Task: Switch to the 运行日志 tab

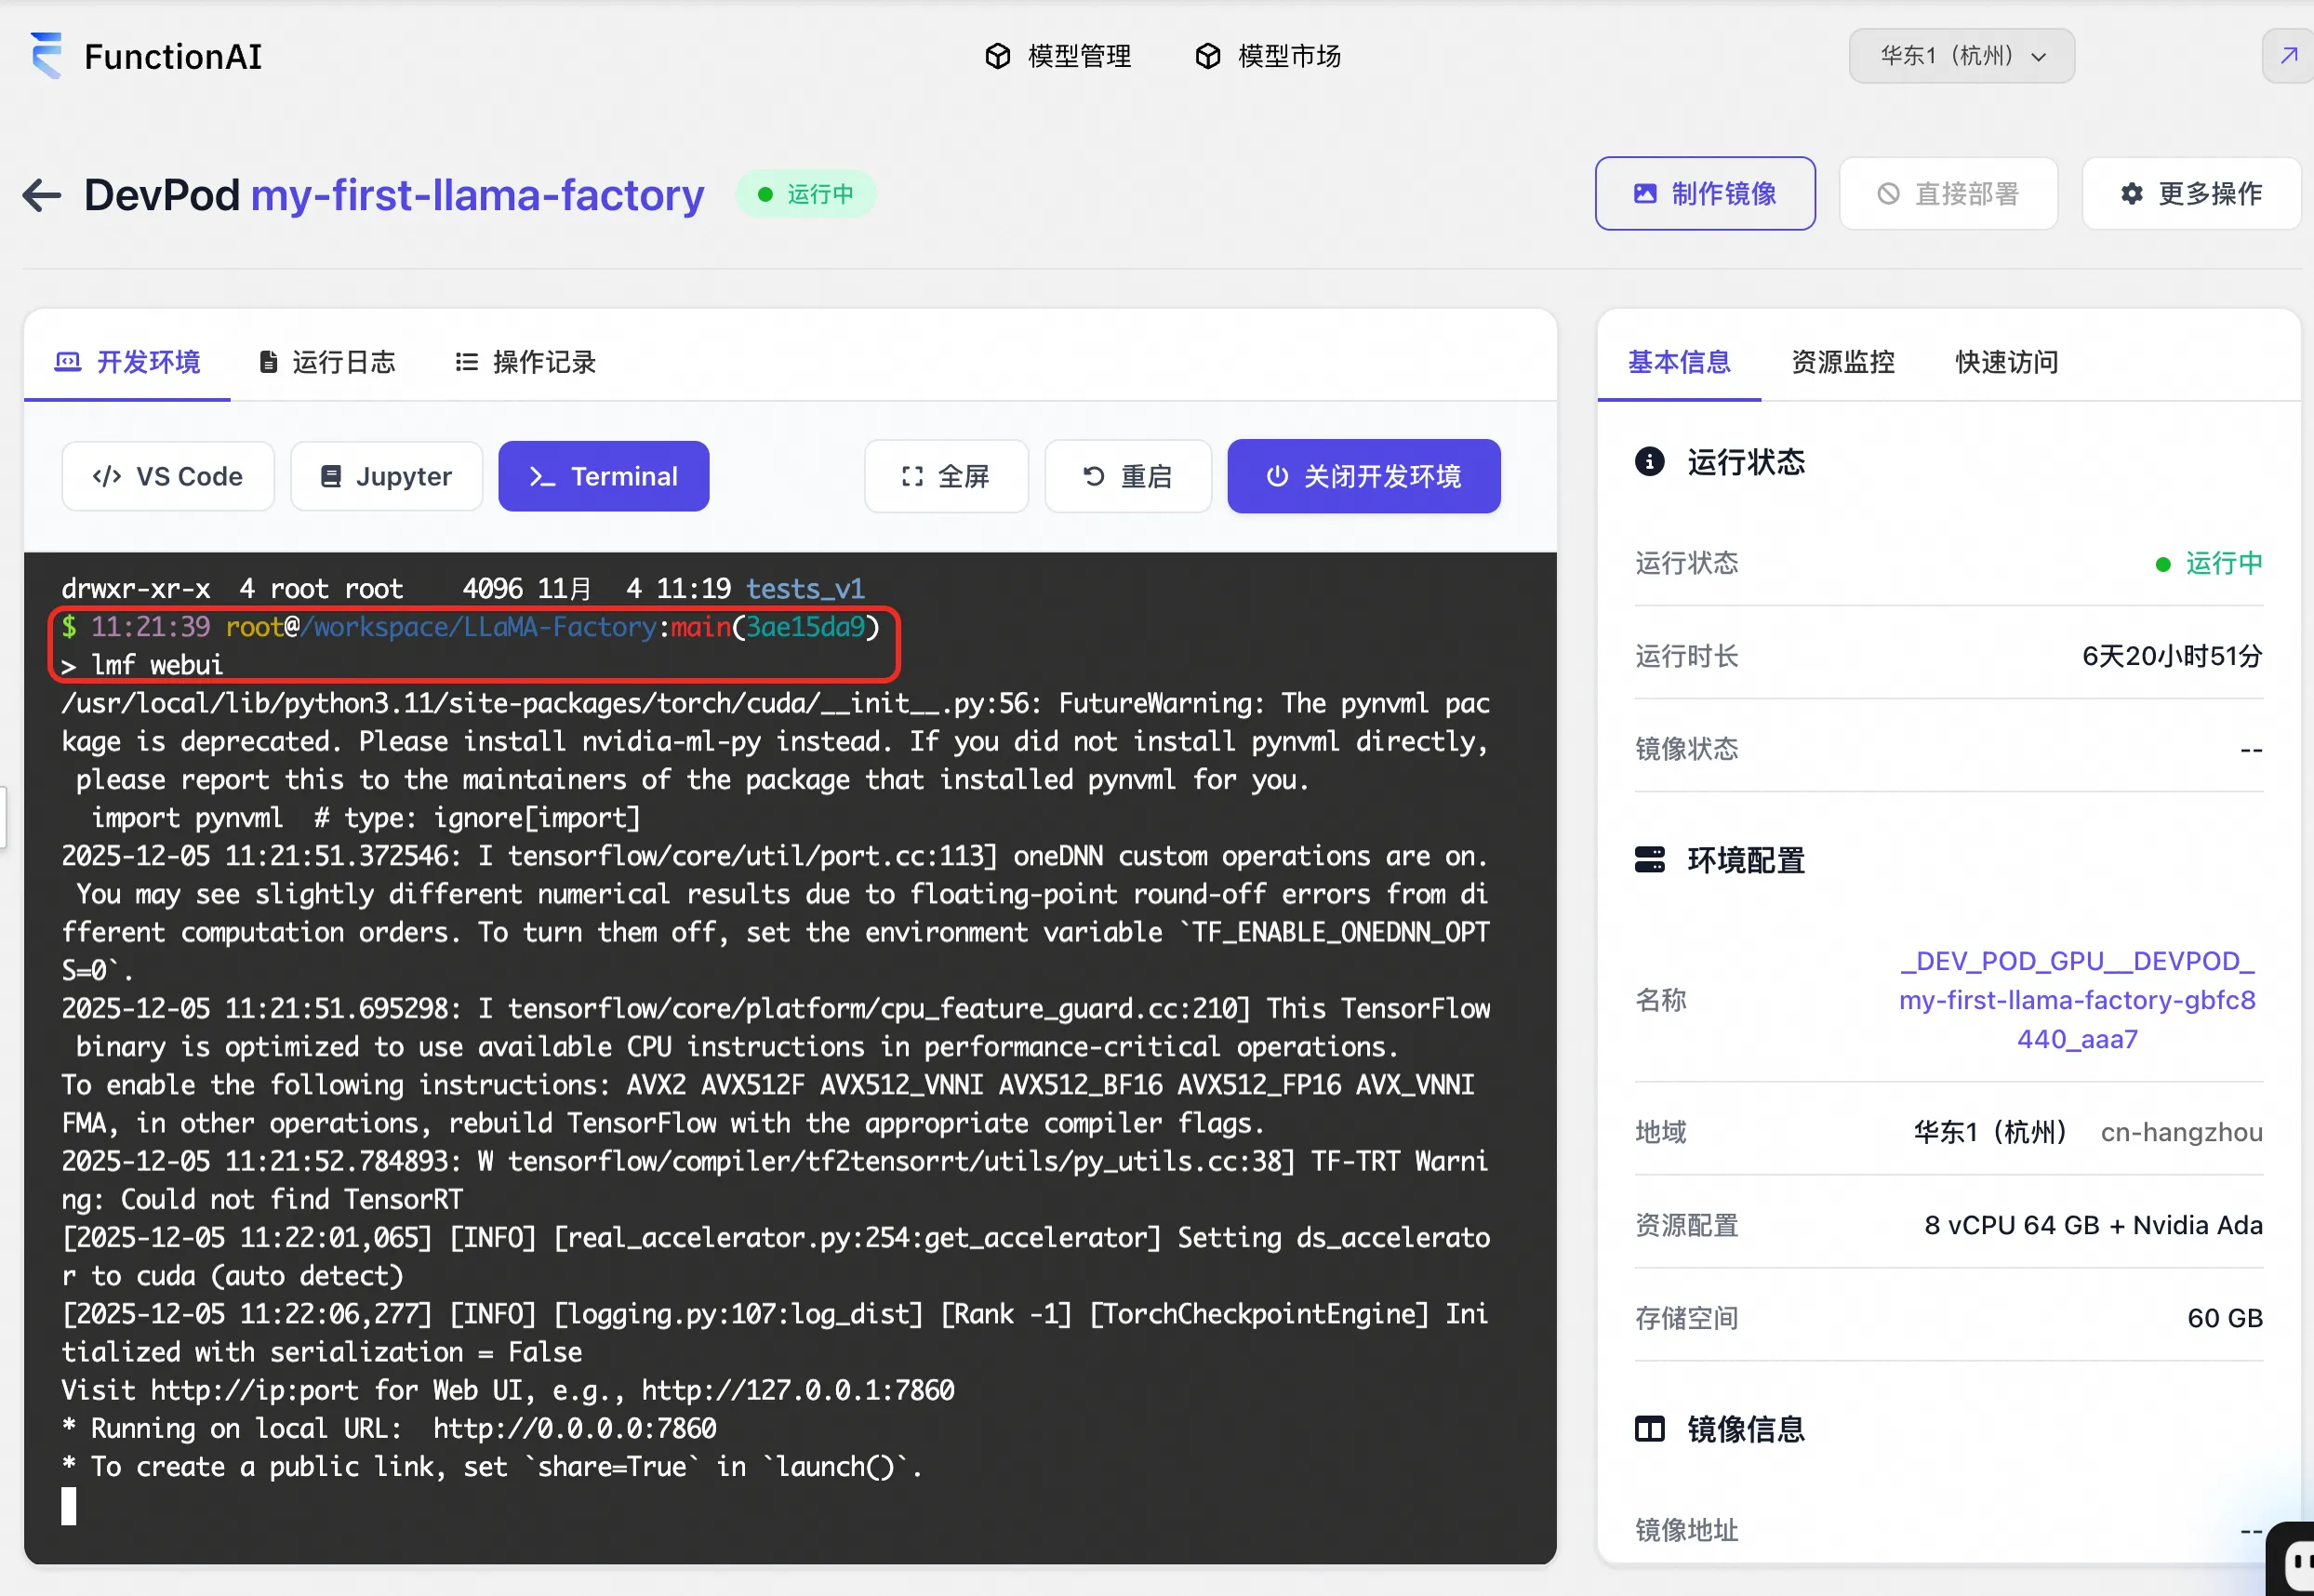Action: (327, 362)
